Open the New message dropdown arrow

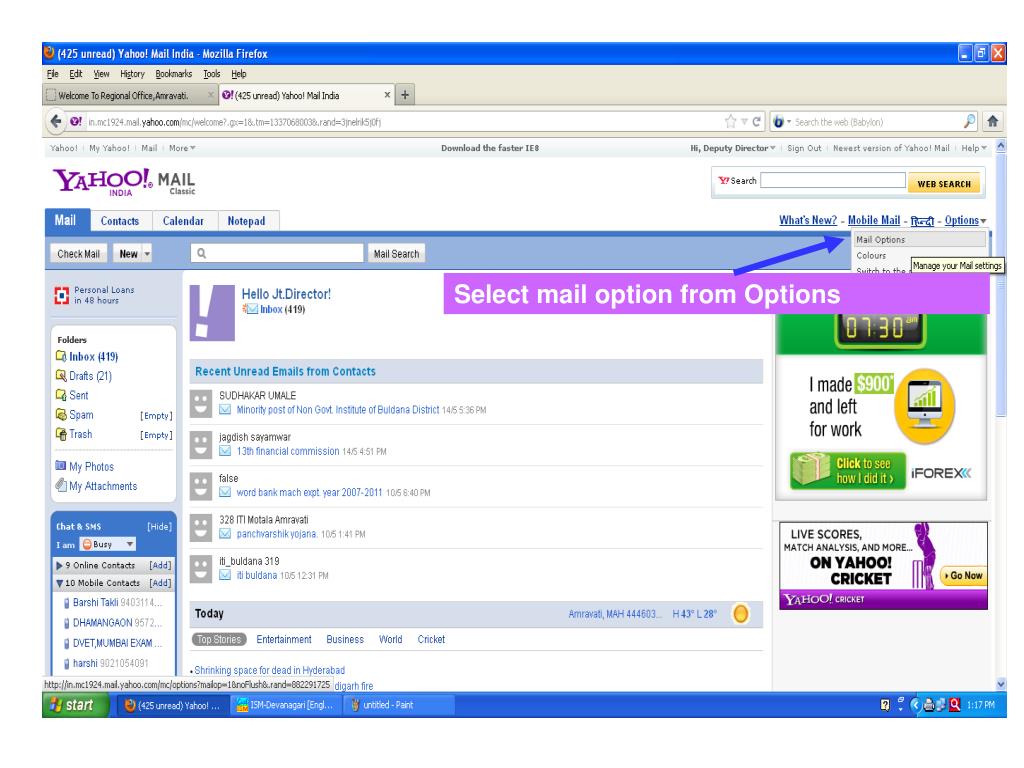point(147,253)
